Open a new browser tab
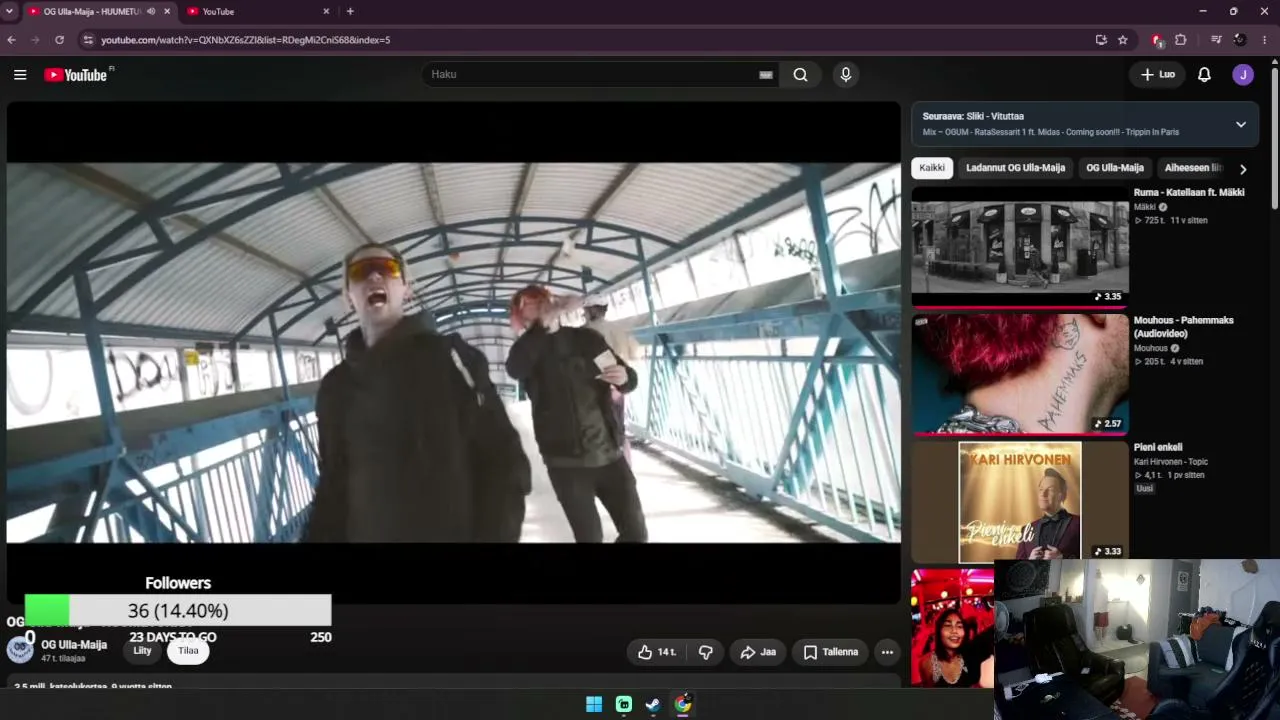The width and height of the screenshot is (1280, 720). (x=350, y=11)
